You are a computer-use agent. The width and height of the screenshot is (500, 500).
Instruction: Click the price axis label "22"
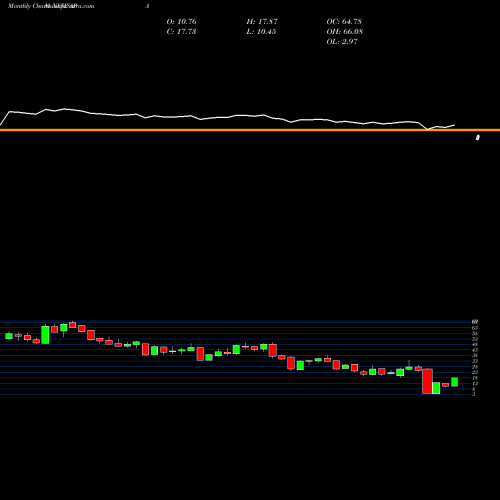(x=475, y=372)
